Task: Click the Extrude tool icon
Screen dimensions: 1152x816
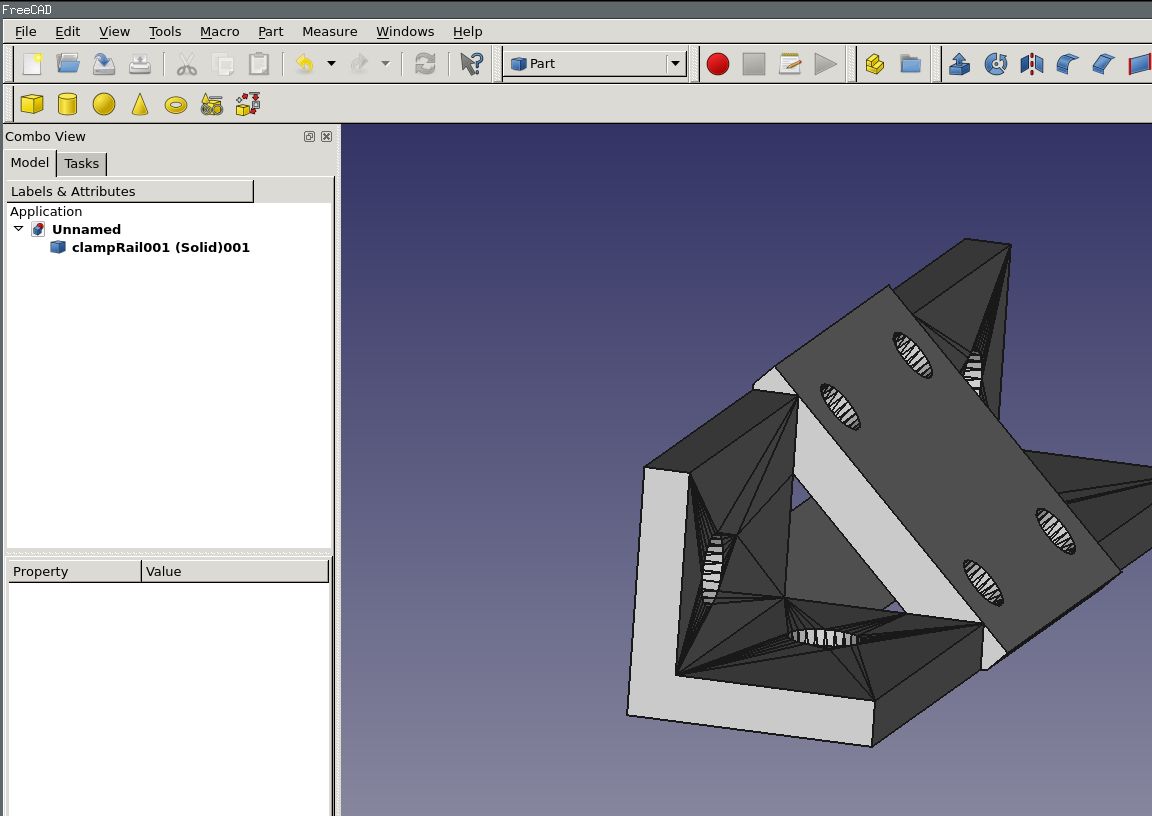Action: click(x=959, y=64)
